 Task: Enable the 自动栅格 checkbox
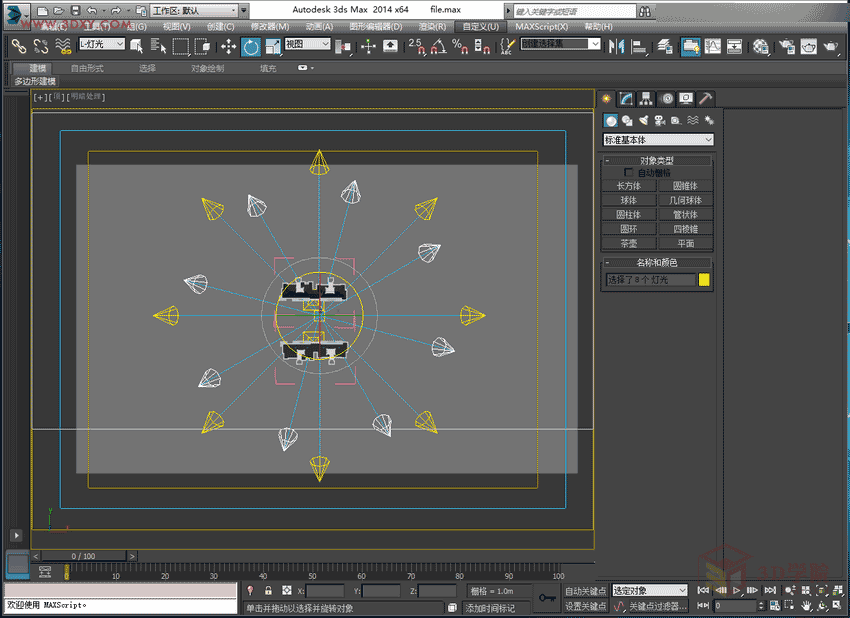click(629, 172)
